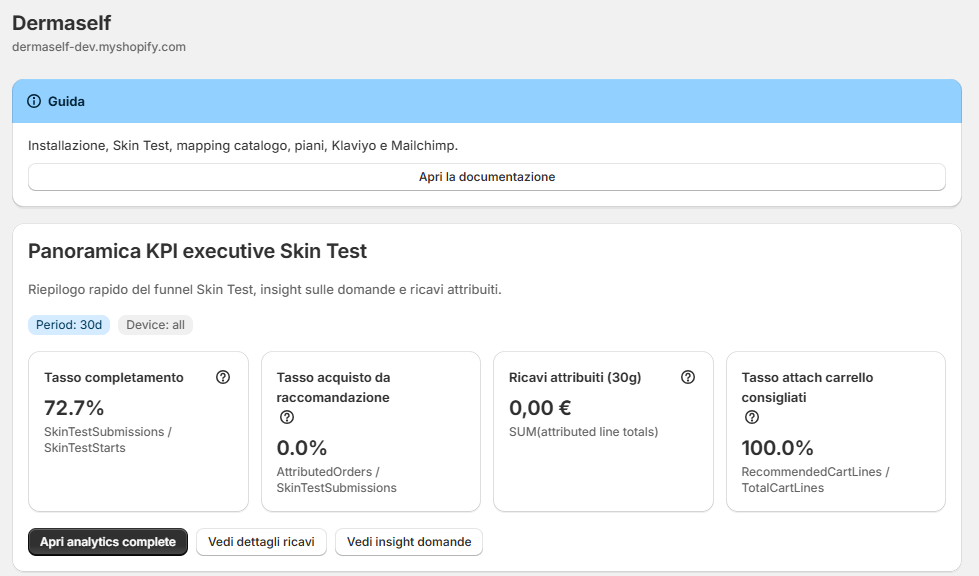Click the Tasso acquisto da raccomandazione title
Viewport: 979px width, 576px height.
tap(333, 388)
